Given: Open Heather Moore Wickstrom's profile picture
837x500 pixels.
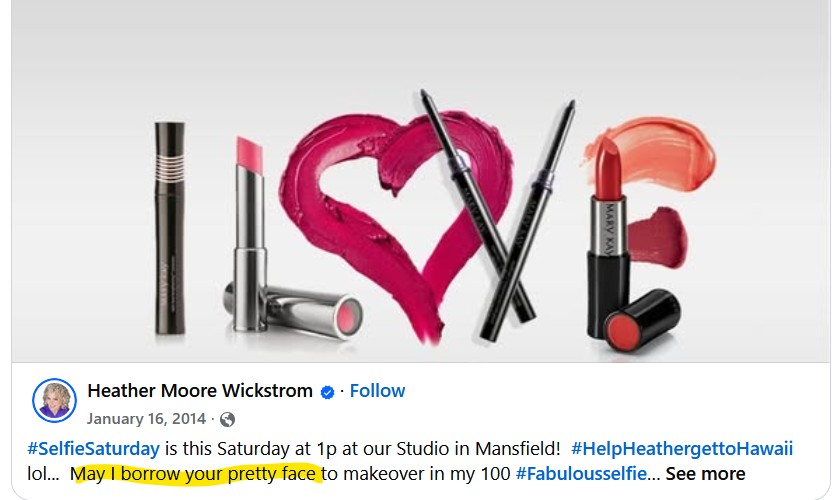Looking at the screenshot, I should 54,400.
